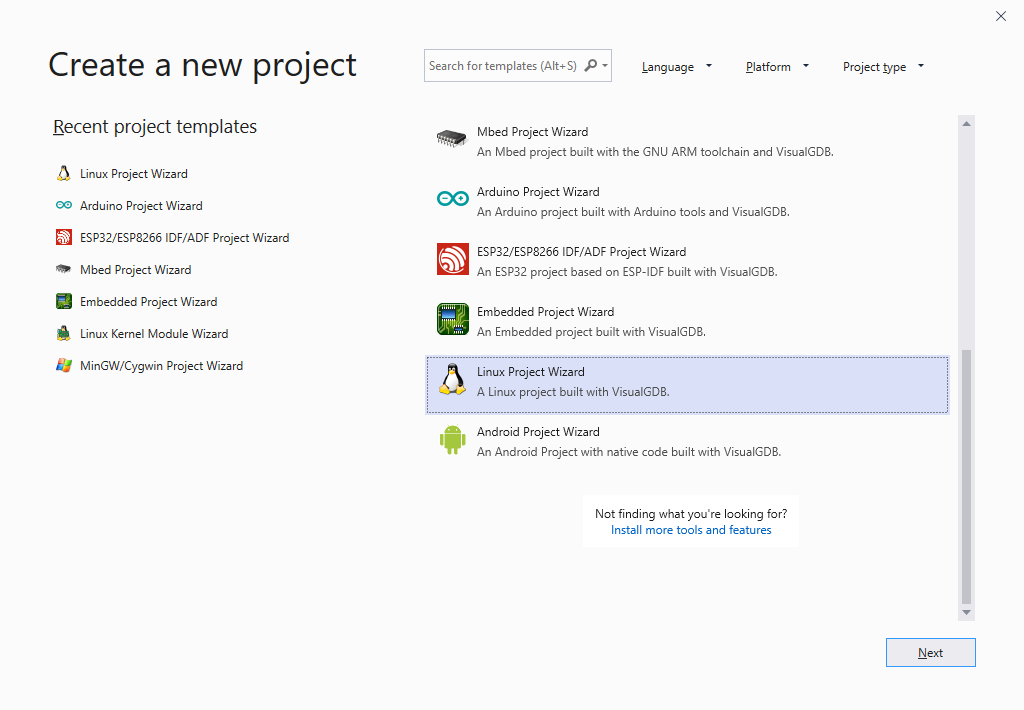The height and width of the screenshot is (710, 1024).
Task: Click the Embedded board icon in recent templates
Action: click(x=63, y=301)
